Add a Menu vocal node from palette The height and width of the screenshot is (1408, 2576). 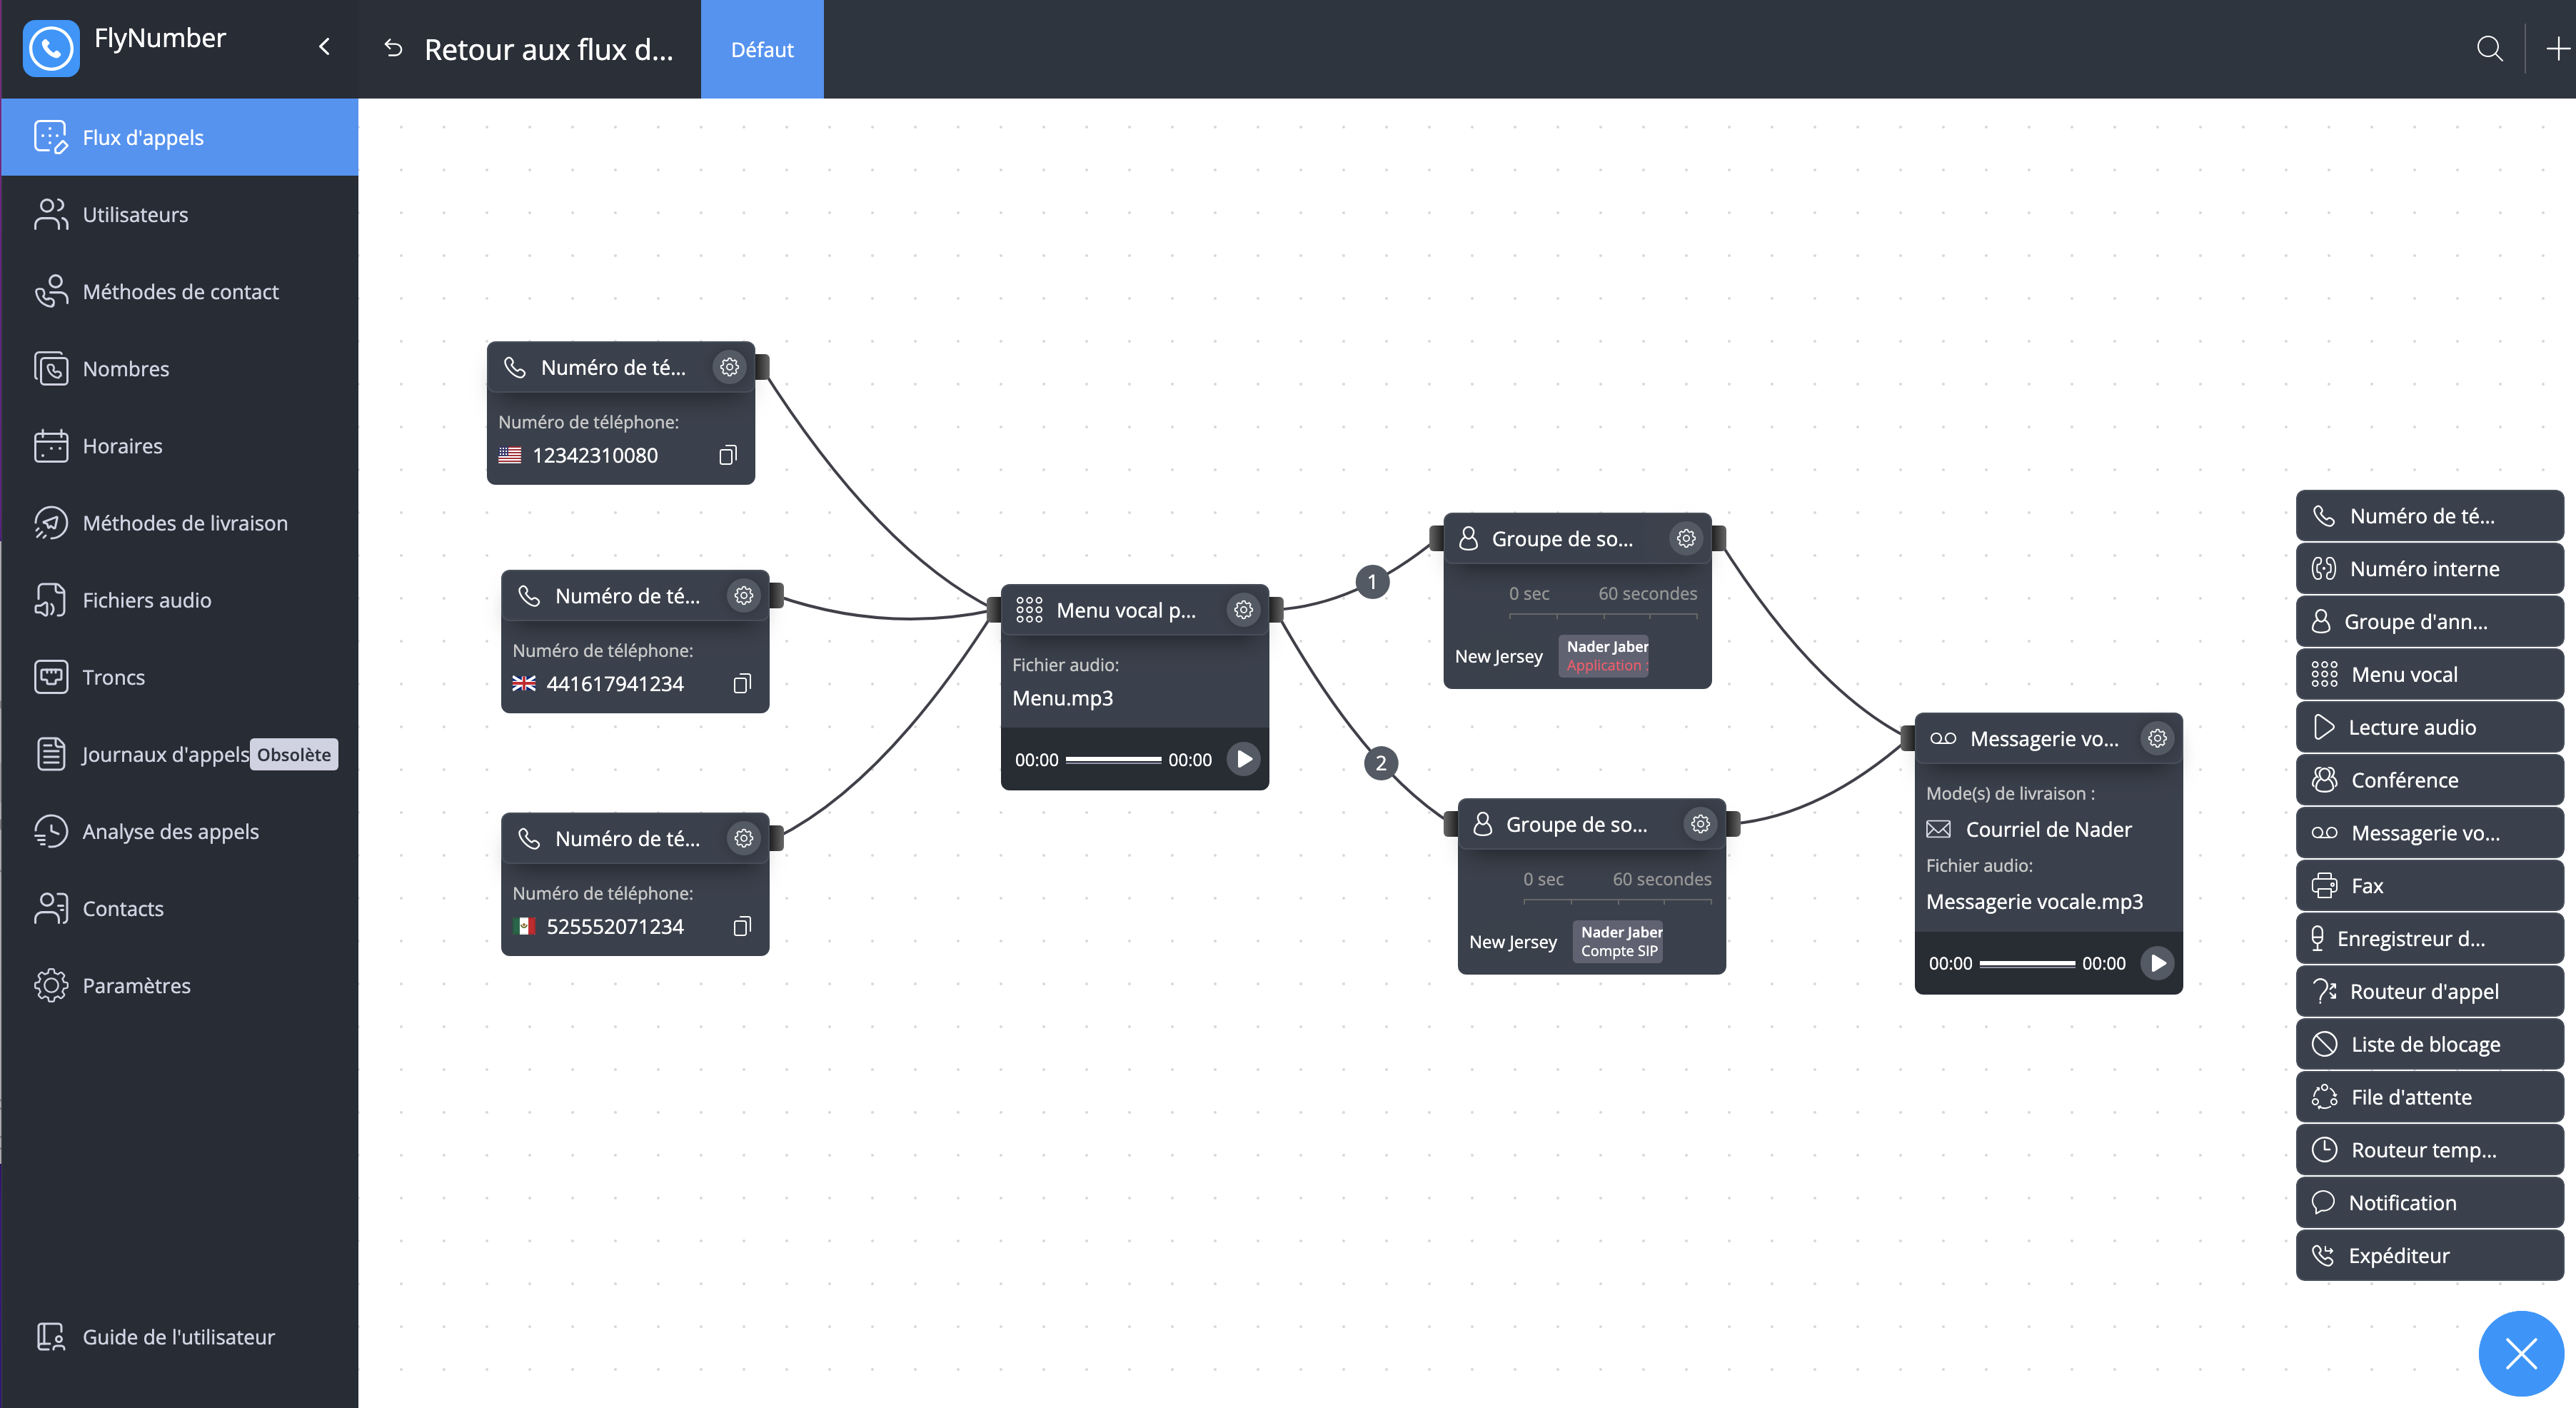2430,674
